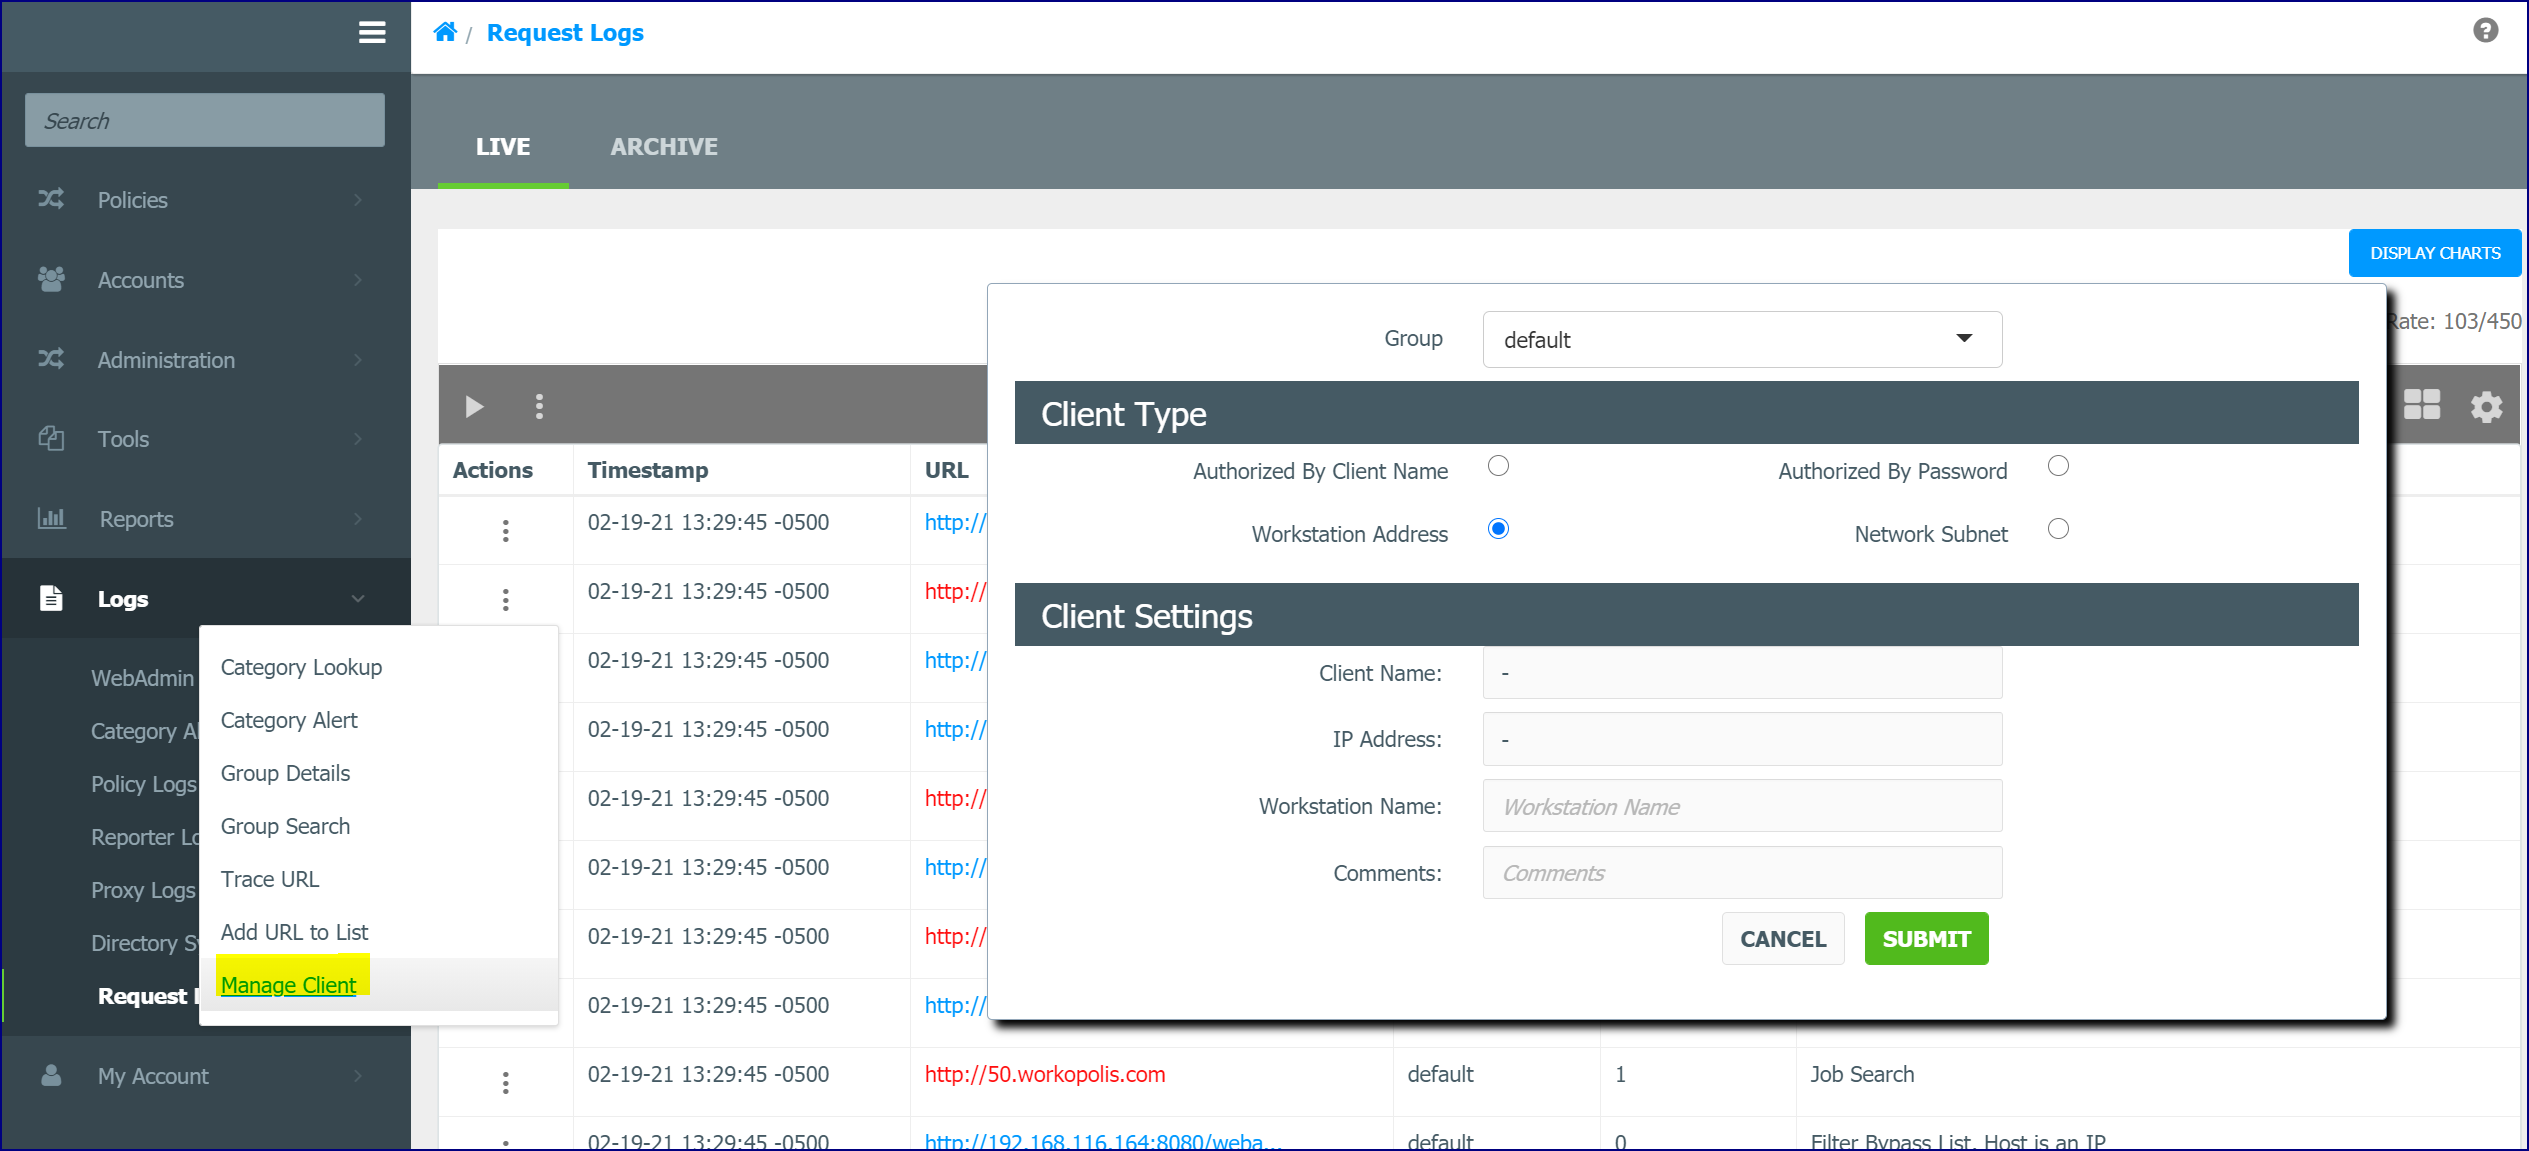Click the URL column header
Image resolution: width=2529 pixels, height=1151 pixels.
[946, 470]
